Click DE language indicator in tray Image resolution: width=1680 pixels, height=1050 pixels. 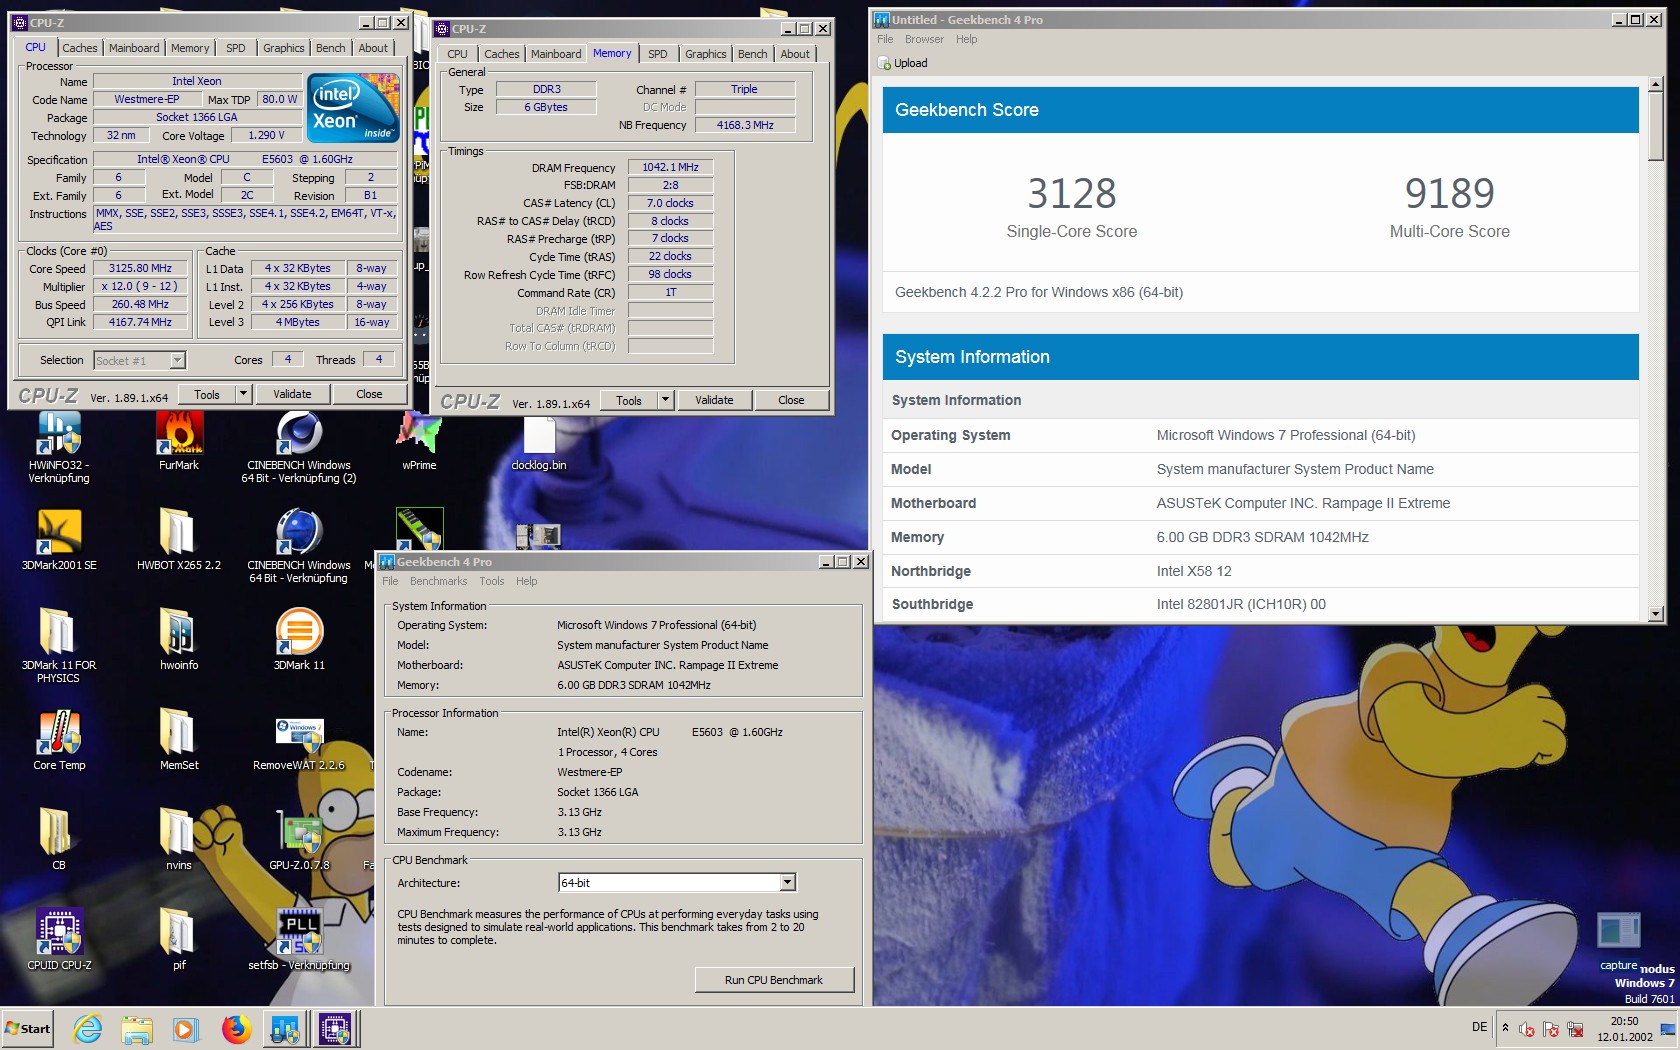coord(1479,1027)
